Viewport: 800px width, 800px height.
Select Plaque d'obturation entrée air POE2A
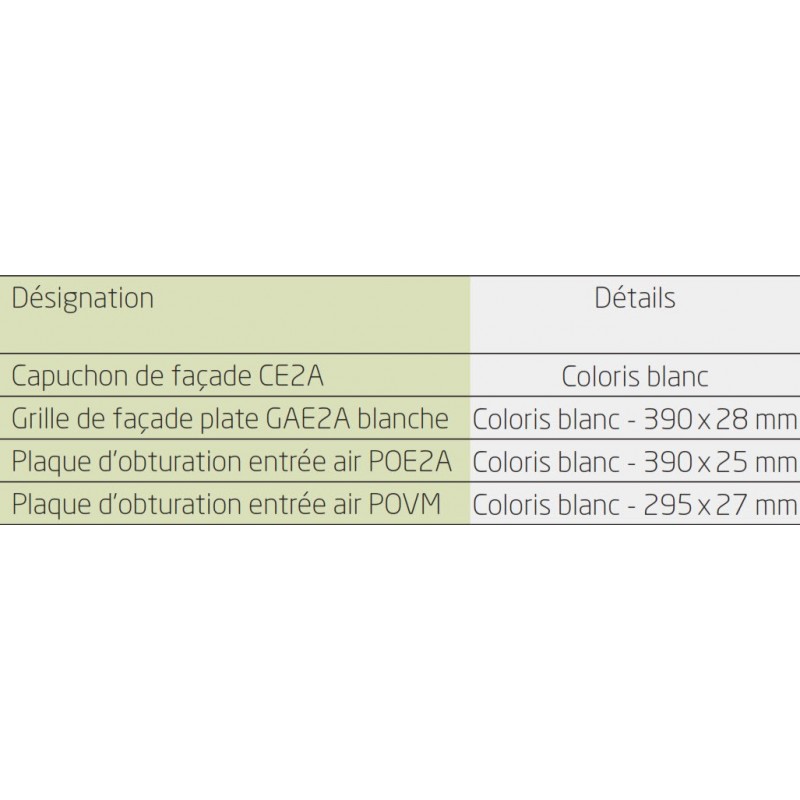click(x=231, y=462)
